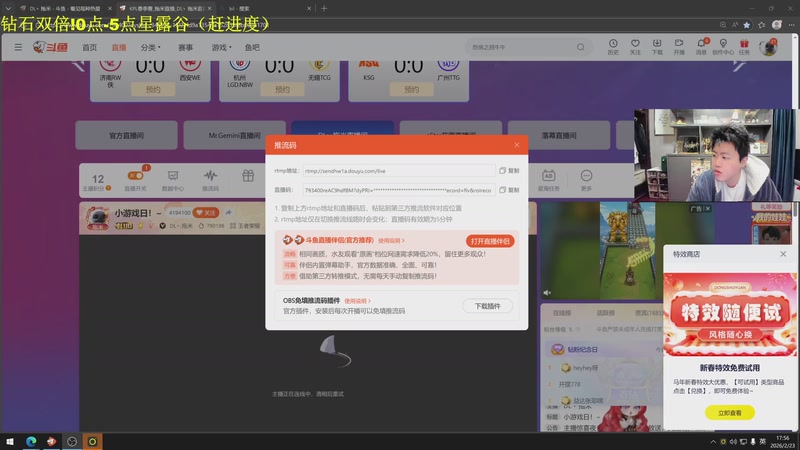Mute the ad video speaker icon

[547, 292]
